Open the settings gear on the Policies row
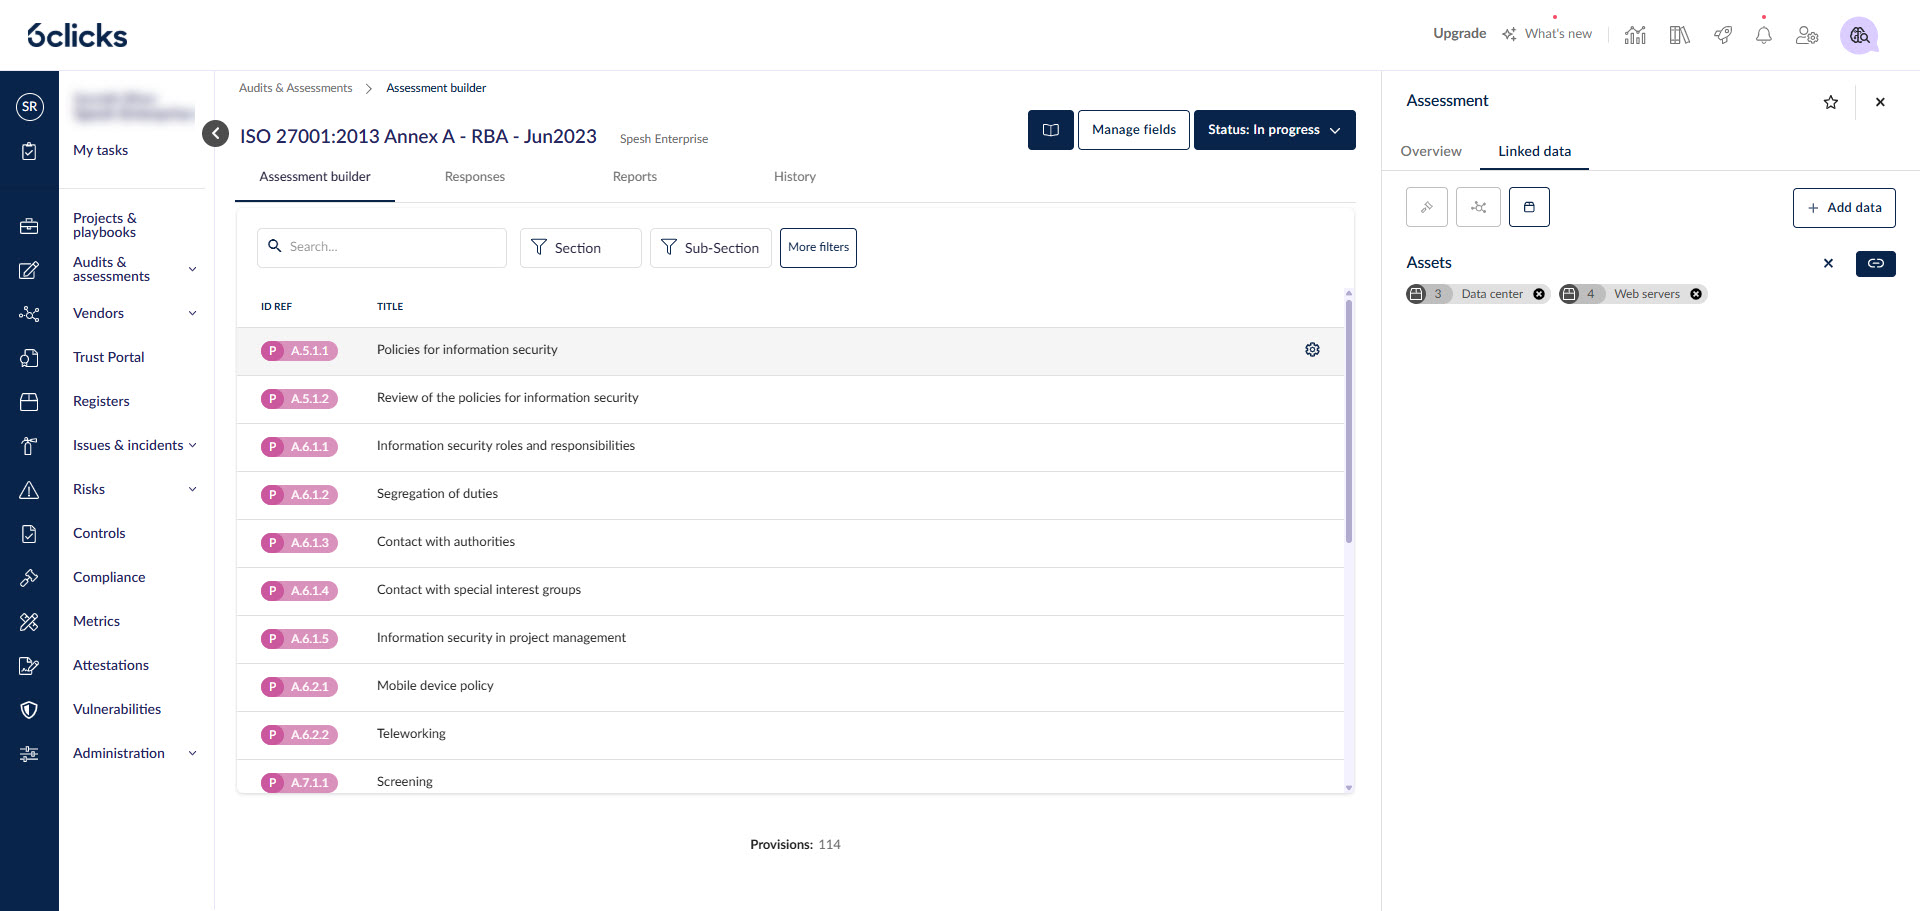Viewport: 1920px width, 911px height. (1312, 350)
